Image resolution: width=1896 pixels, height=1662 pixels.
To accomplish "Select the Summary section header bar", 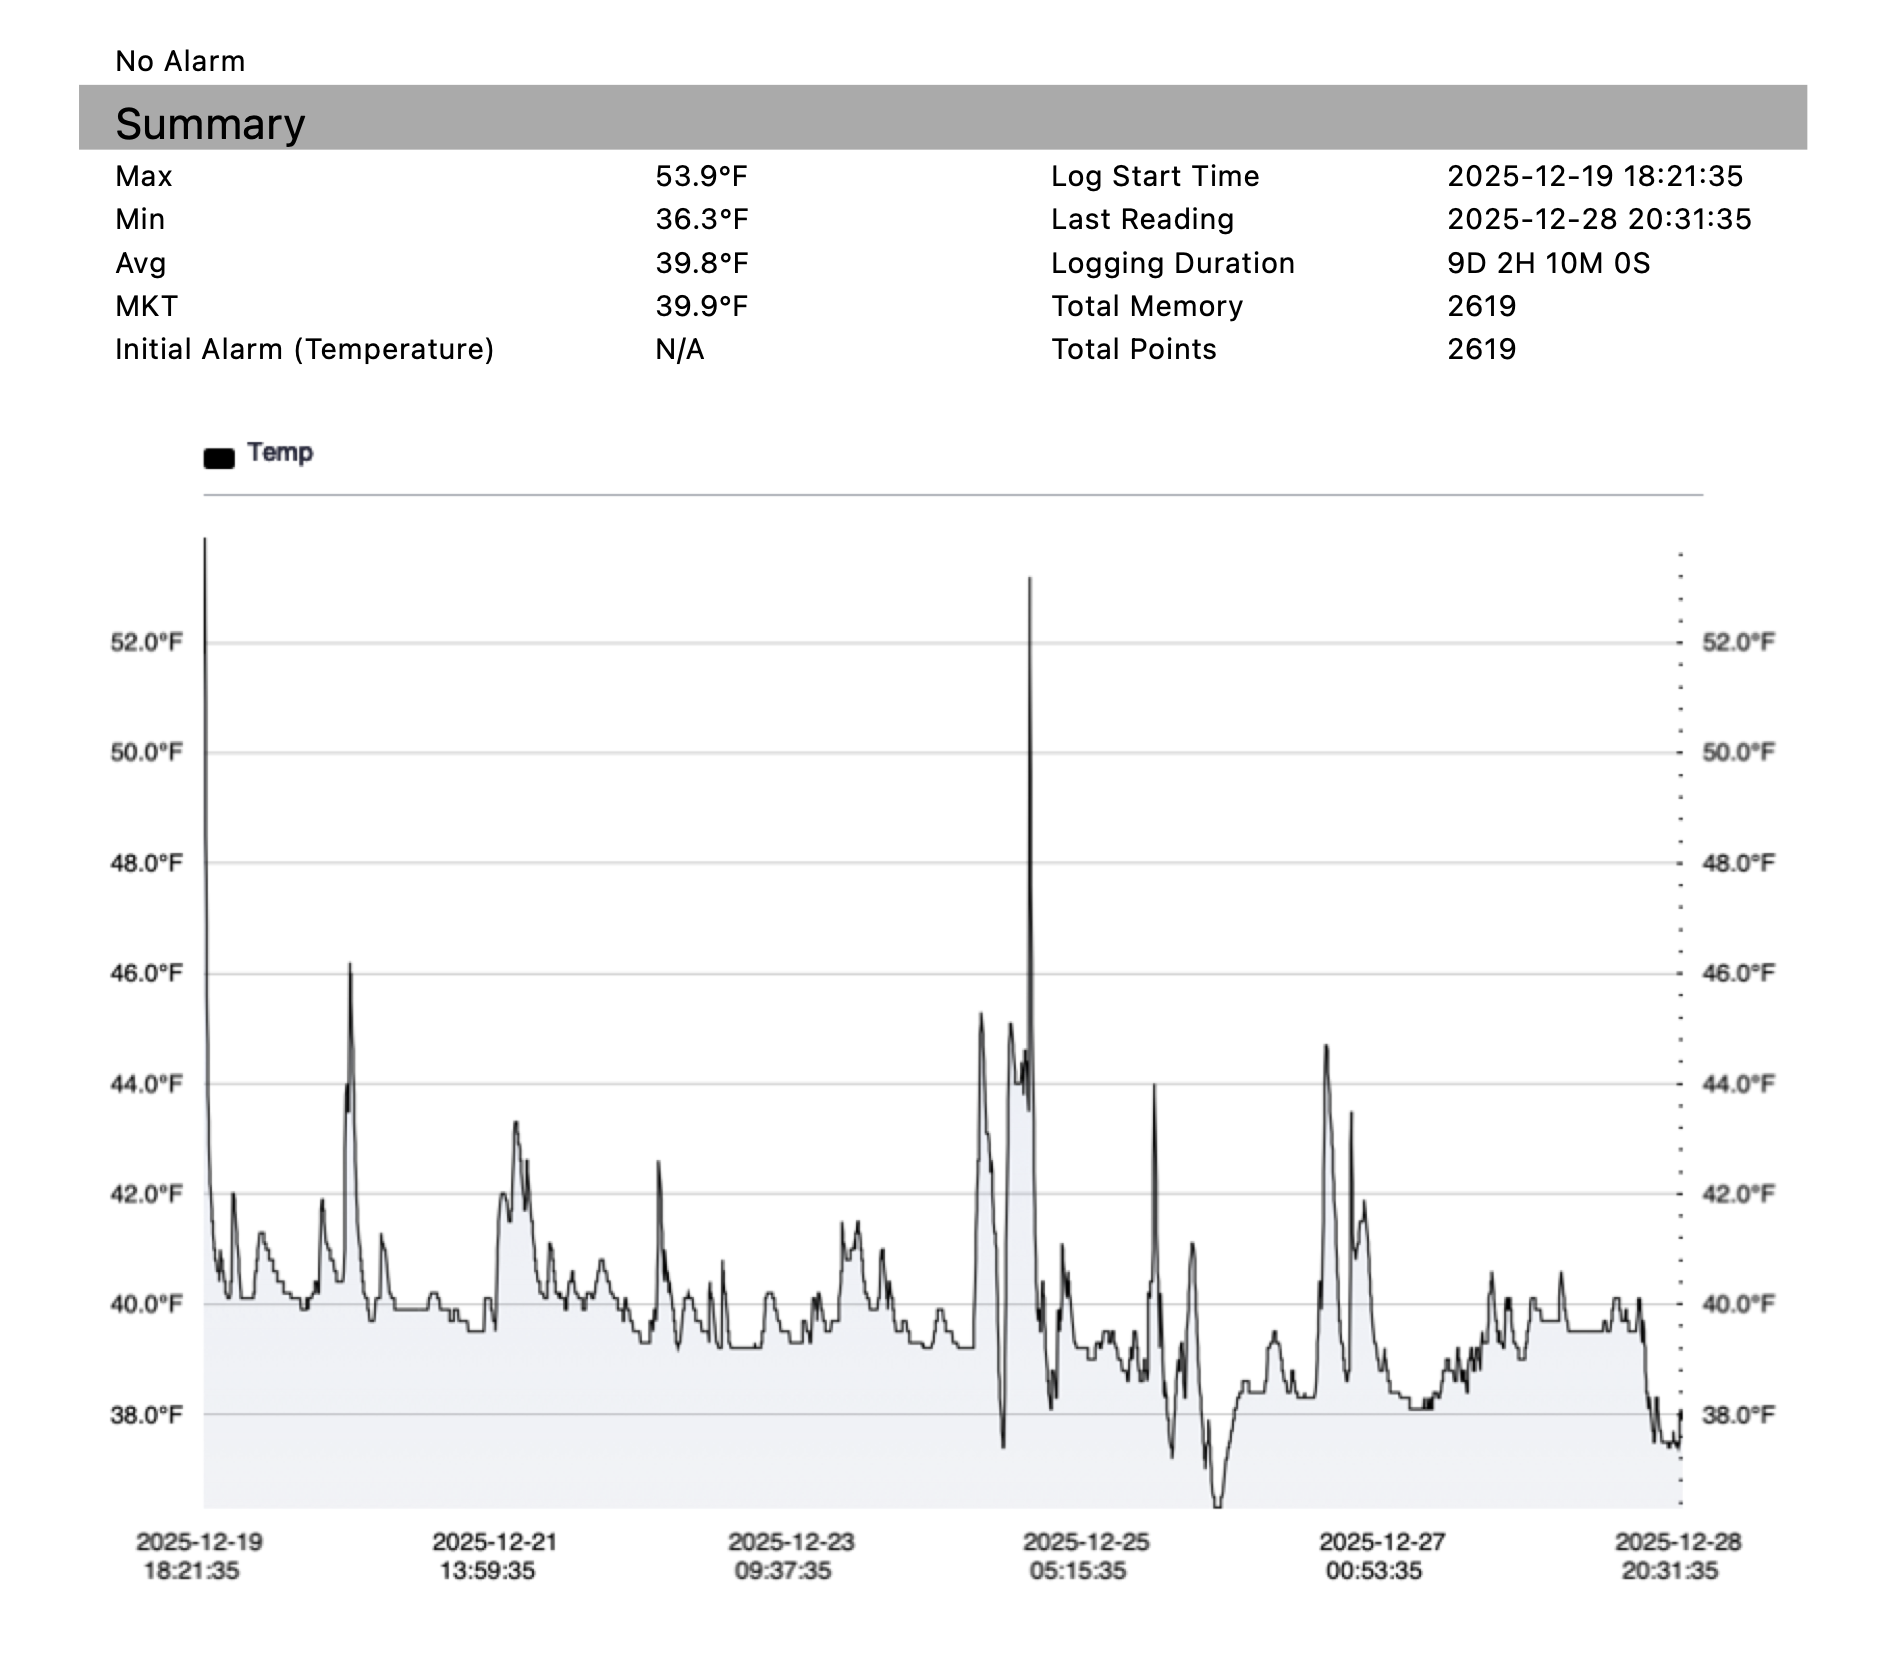I will (x=210, y=123).
